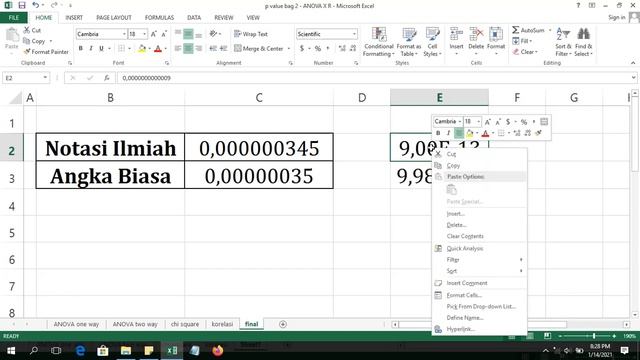640x360 pixels.
Task: Click the Insert Function fx icon
Action: [x=107, y=78]
